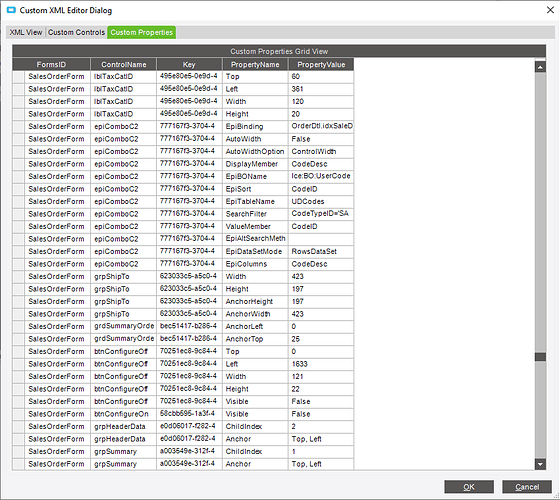This screenshot has height=500, width=560.
Task: Click the Cancel button
Action: click(x=527, y=487)
